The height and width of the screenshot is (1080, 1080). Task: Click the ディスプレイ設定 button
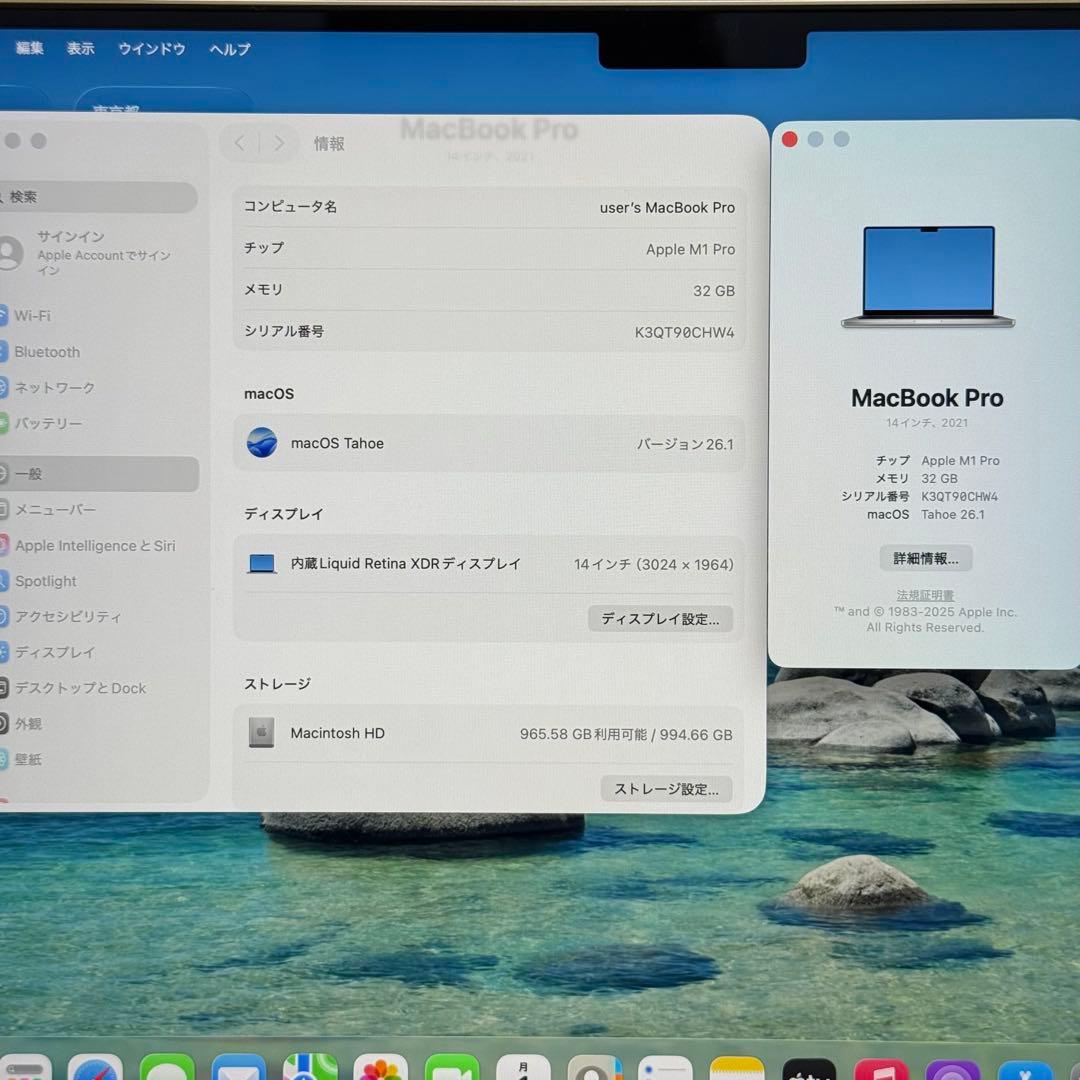coord(660,619)
